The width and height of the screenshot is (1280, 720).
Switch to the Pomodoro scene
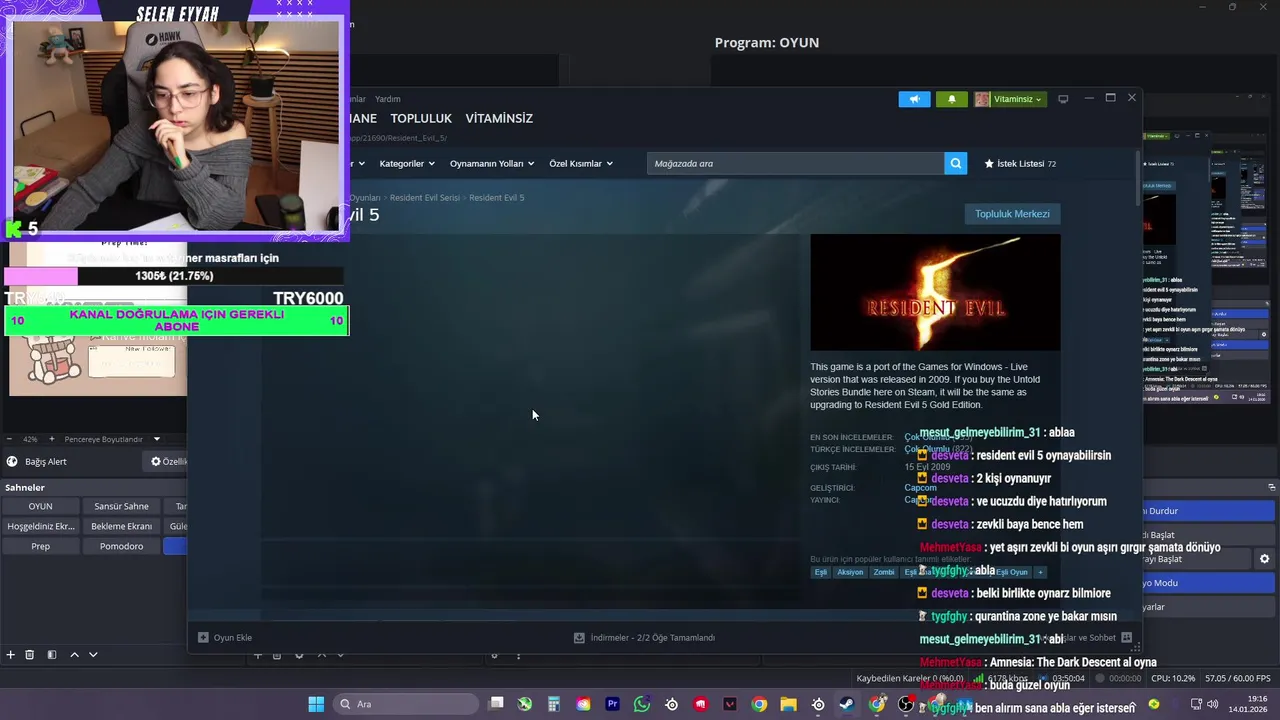click(121, 546)
